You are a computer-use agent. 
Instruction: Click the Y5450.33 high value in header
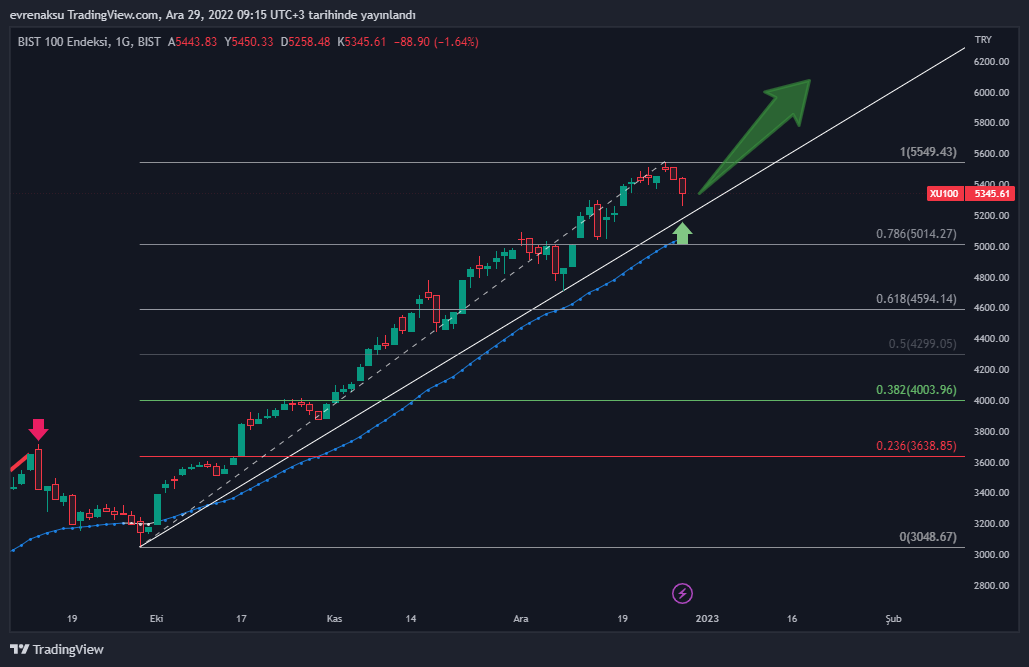pyautogui.click(x=249, y=42)
